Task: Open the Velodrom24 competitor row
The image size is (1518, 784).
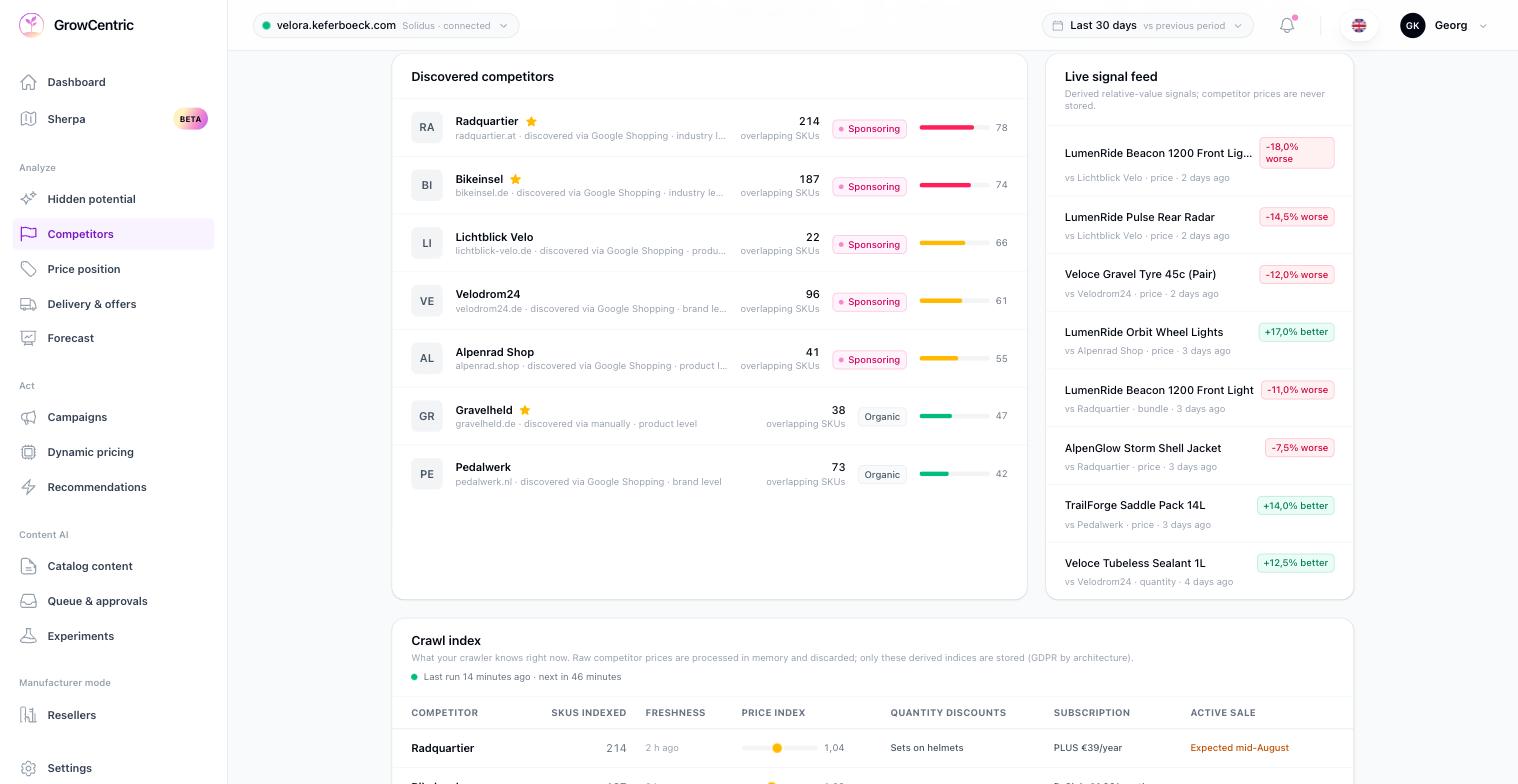Action: [x=709, y=301]
